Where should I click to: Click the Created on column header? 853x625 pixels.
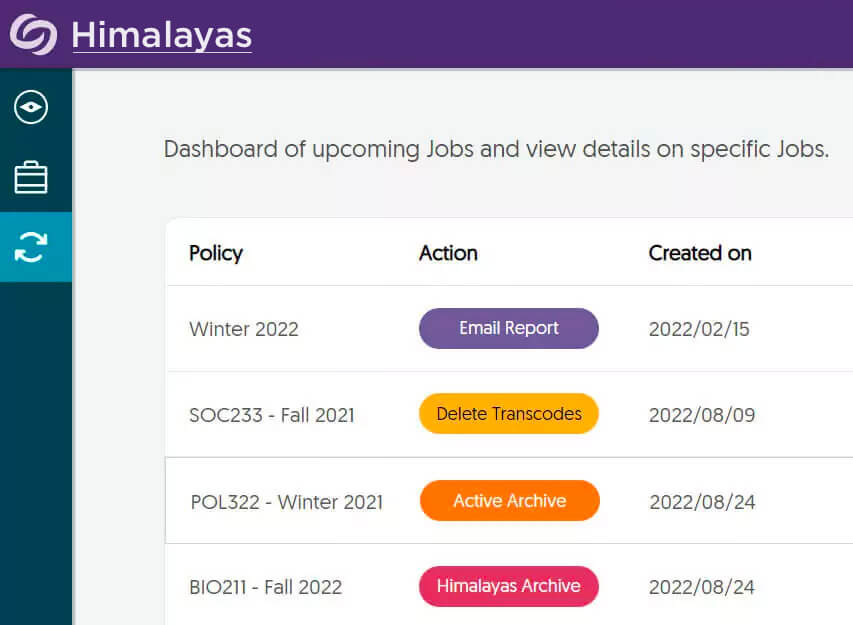(700, 253)
